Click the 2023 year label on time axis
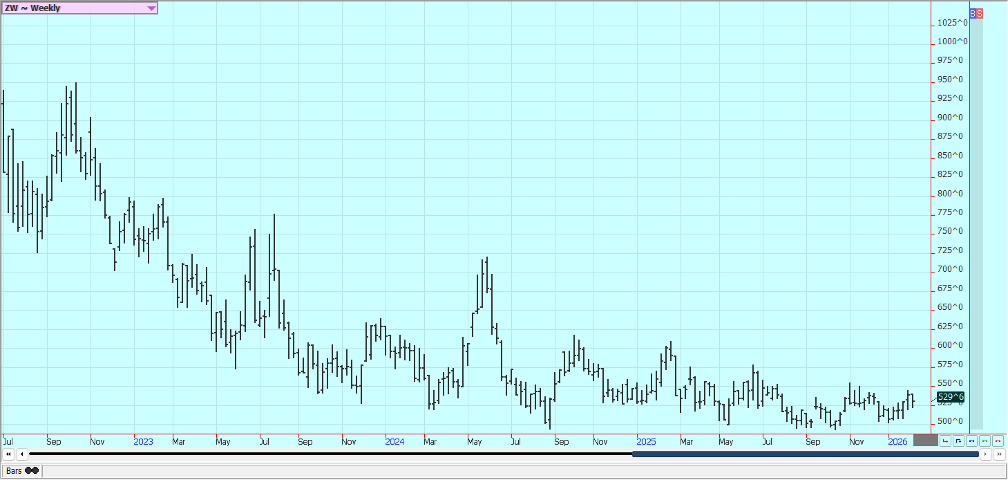Image resolution: width=1008 pixels, height=480 pixels. pos(143,440)
